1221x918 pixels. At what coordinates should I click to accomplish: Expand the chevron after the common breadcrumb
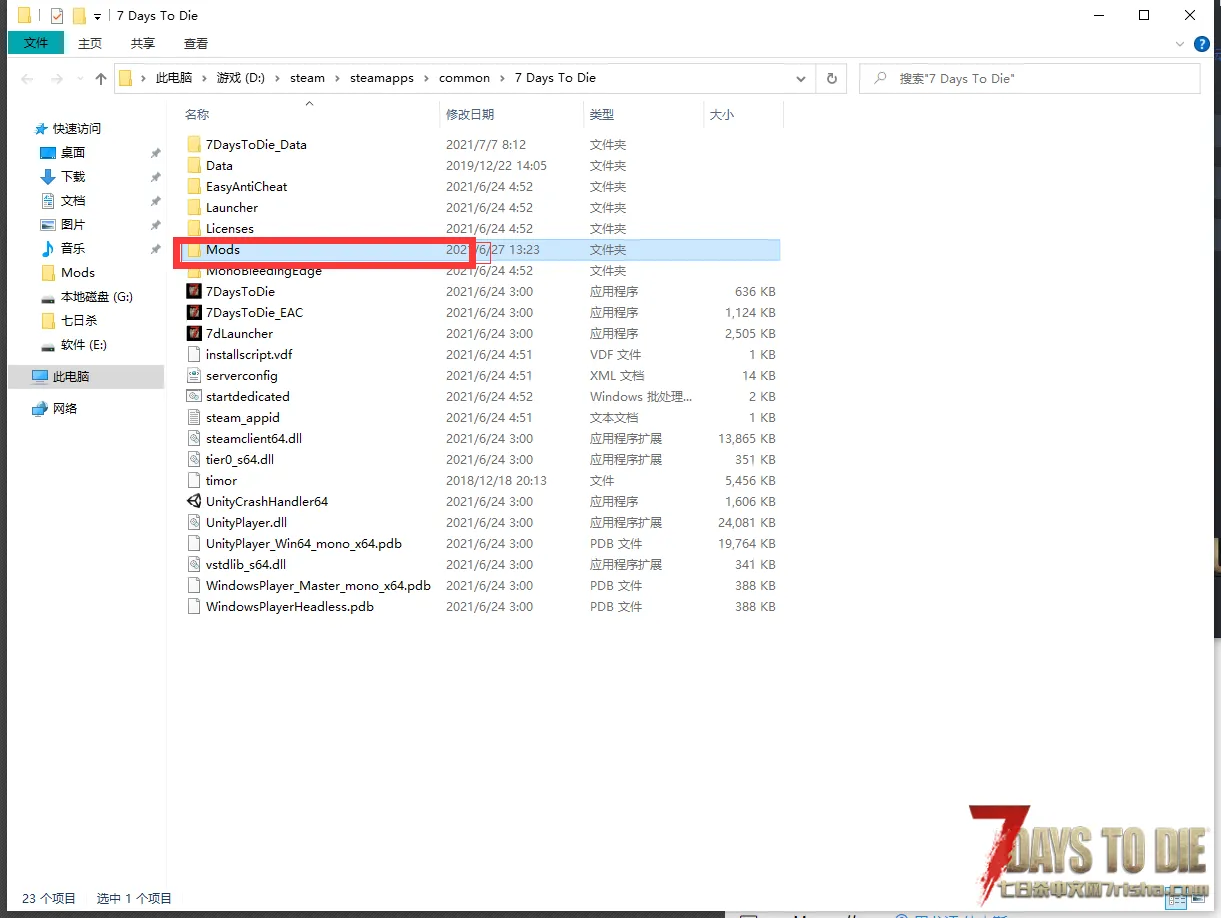click(x=502, y=78)
